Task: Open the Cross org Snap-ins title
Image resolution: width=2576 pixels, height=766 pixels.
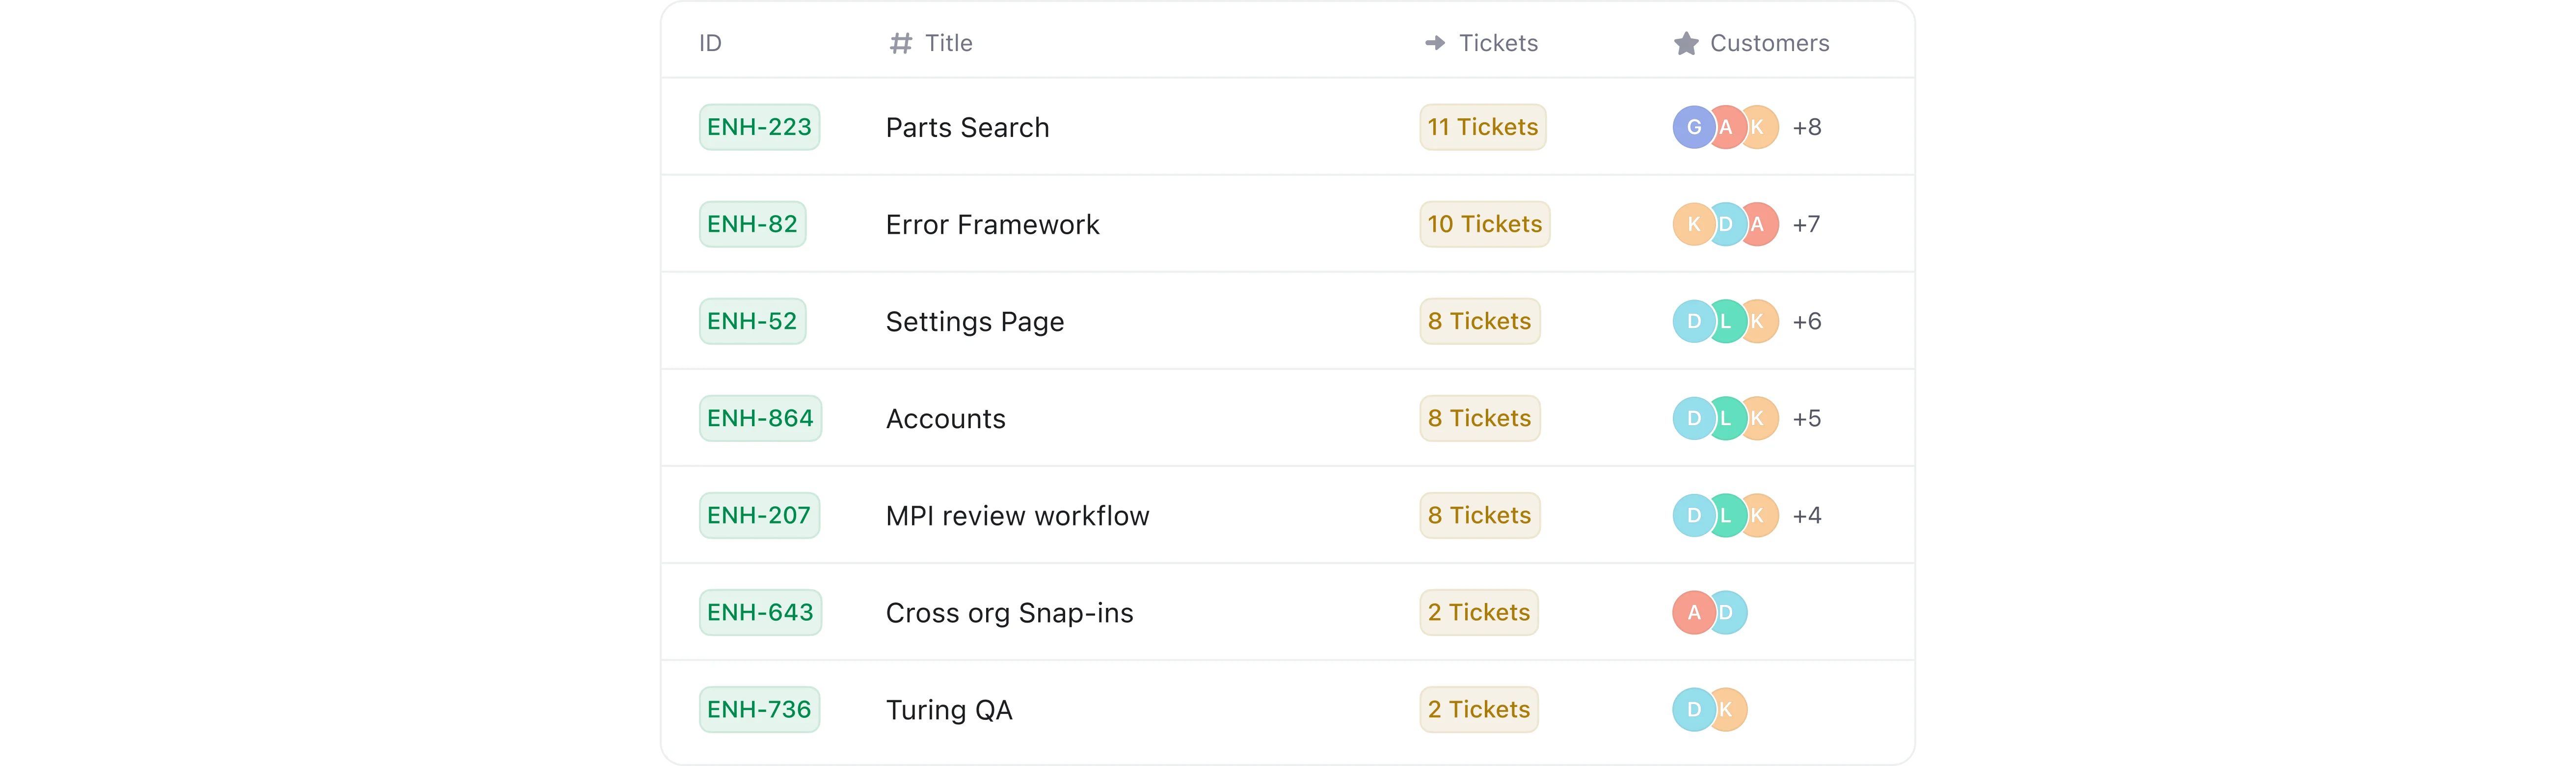Action: (1010, 613)
